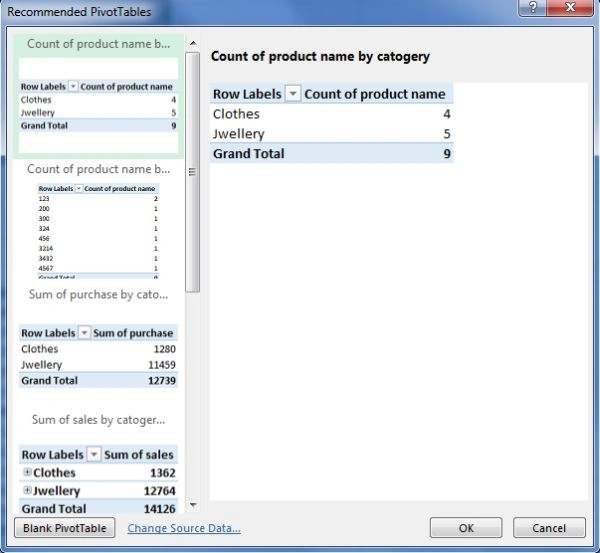Click the Cancel button
Screen dimensions: 600x553
(x=549, y=528)
